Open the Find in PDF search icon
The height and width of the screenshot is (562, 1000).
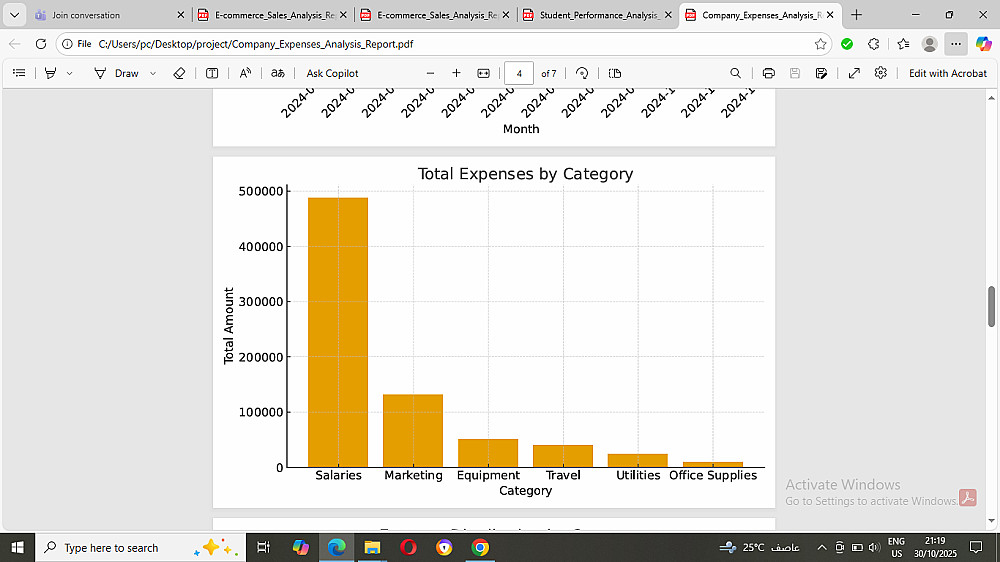pos(735,73)
